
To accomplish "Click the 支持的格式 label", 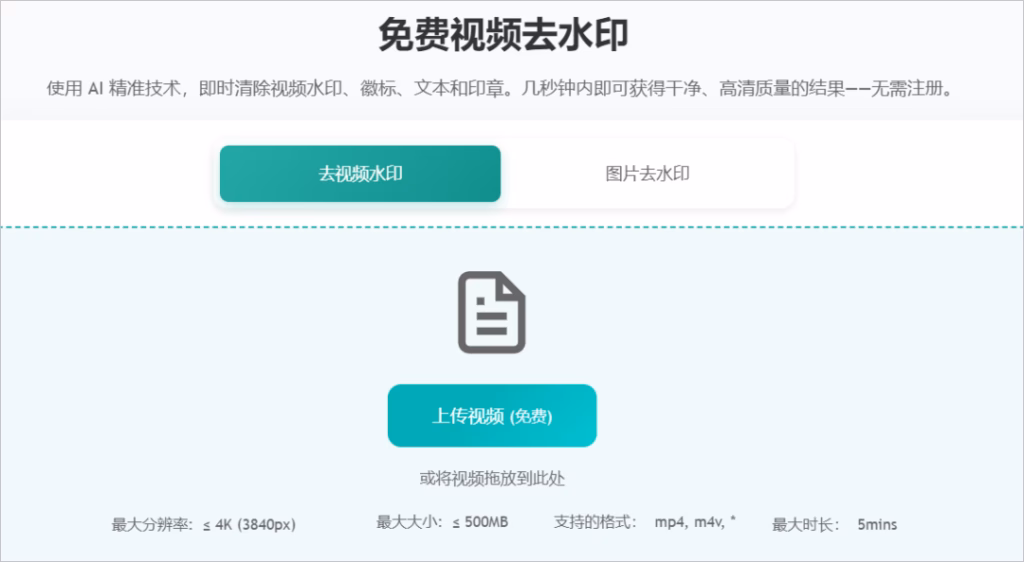I will point(595,522).
